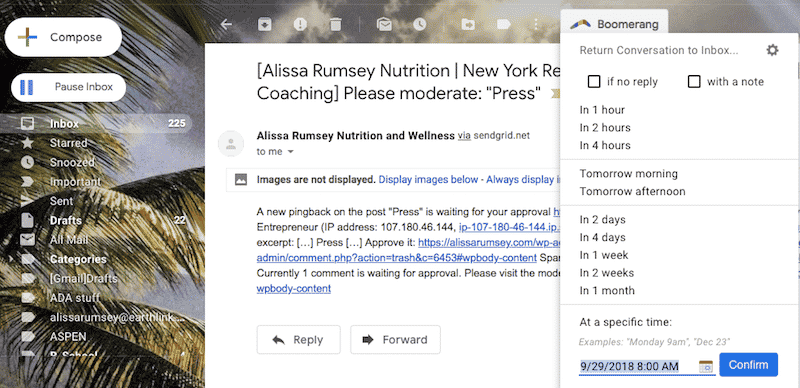
Task: Snooze the email using clock icon
Action: [x=419, y=24]
